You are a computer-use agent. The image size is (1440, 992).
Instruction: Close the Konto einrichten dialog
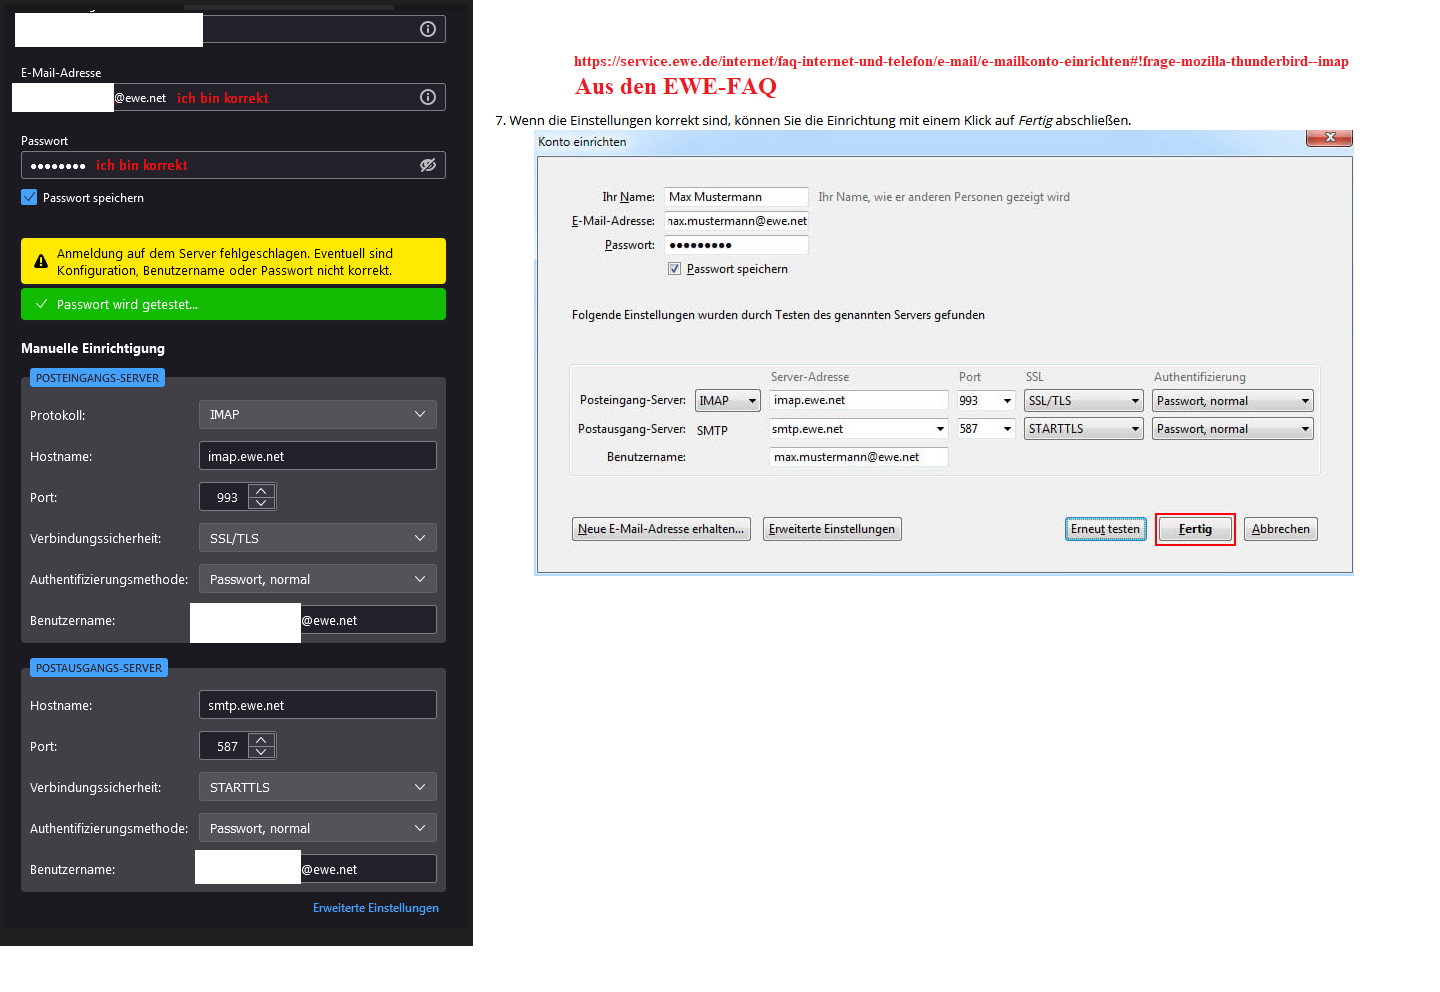(1330, 138)
